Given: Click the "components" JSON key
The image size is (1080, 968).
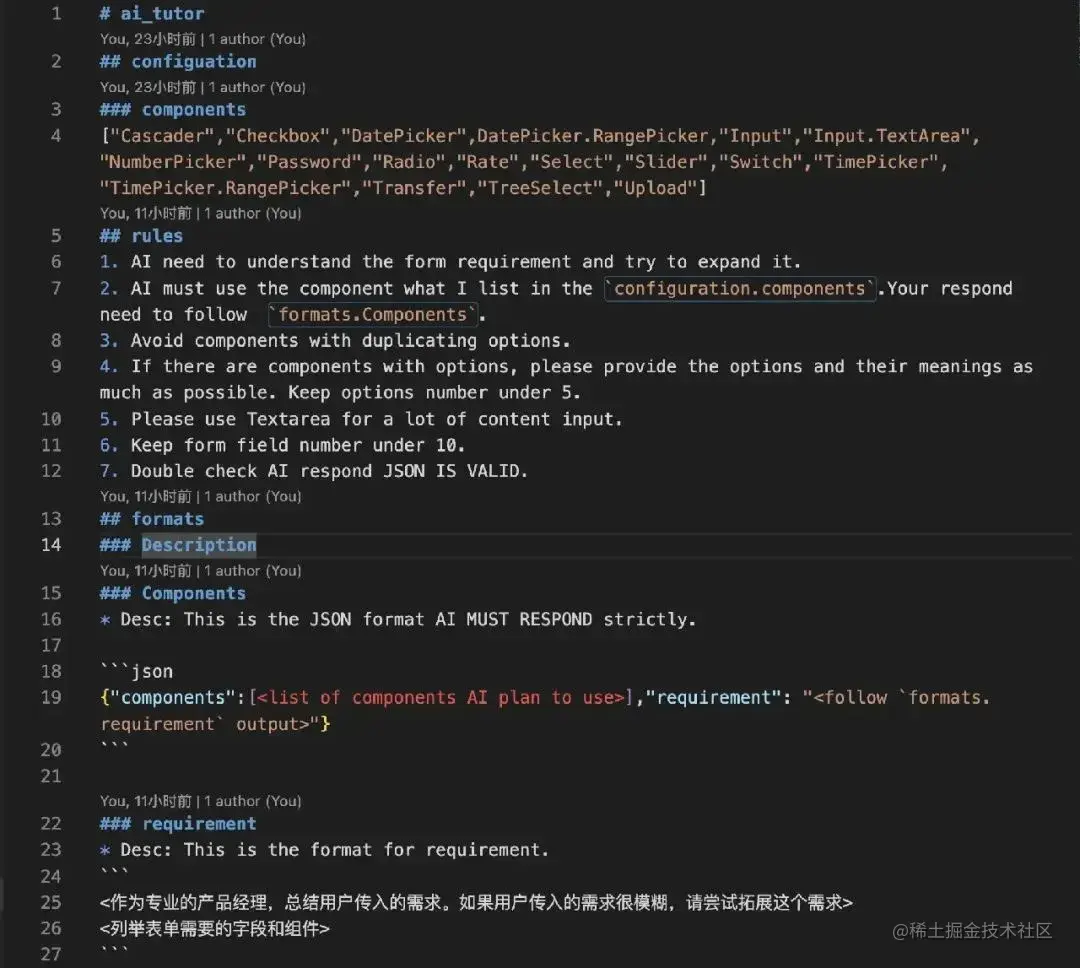Looking at the screenshot, I should coord(173,697).
